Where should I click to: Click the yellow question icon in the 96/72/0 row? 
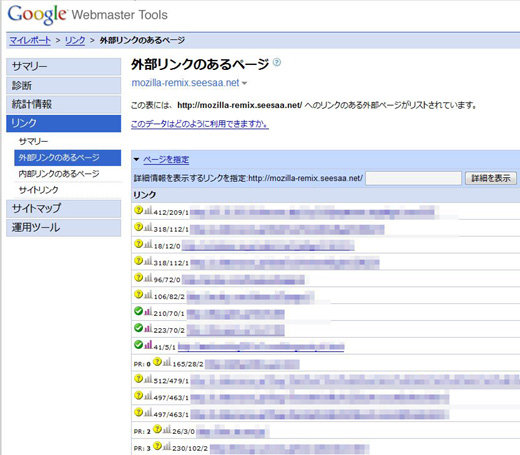point(138,277)
